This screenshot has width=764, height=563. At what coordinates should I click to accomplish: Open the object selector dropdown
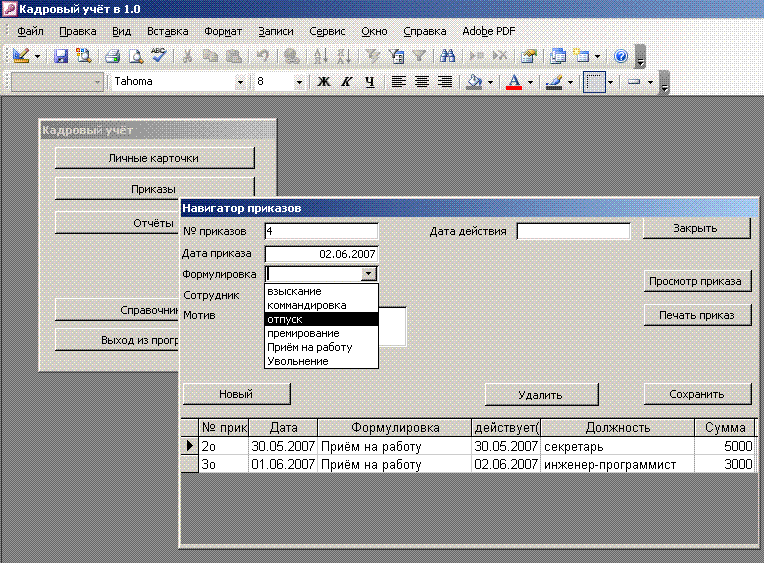point(97,82)
